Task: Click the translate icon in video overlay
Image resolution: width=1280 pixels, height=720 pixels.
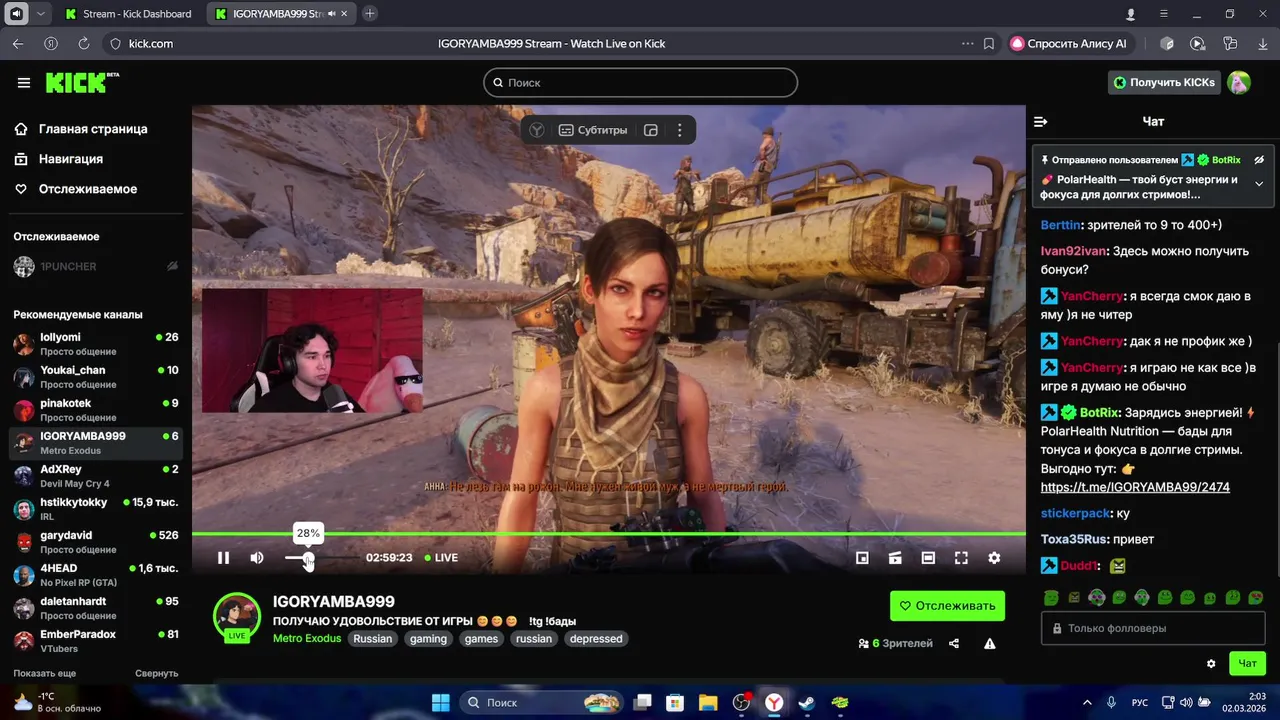Action: pyautogui.click(x=537, y=130)
